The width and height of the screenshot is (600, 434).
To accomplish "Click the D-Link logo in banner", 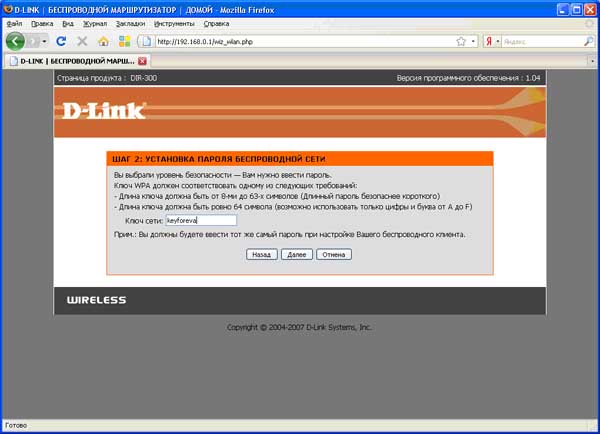I will [104, 111].
